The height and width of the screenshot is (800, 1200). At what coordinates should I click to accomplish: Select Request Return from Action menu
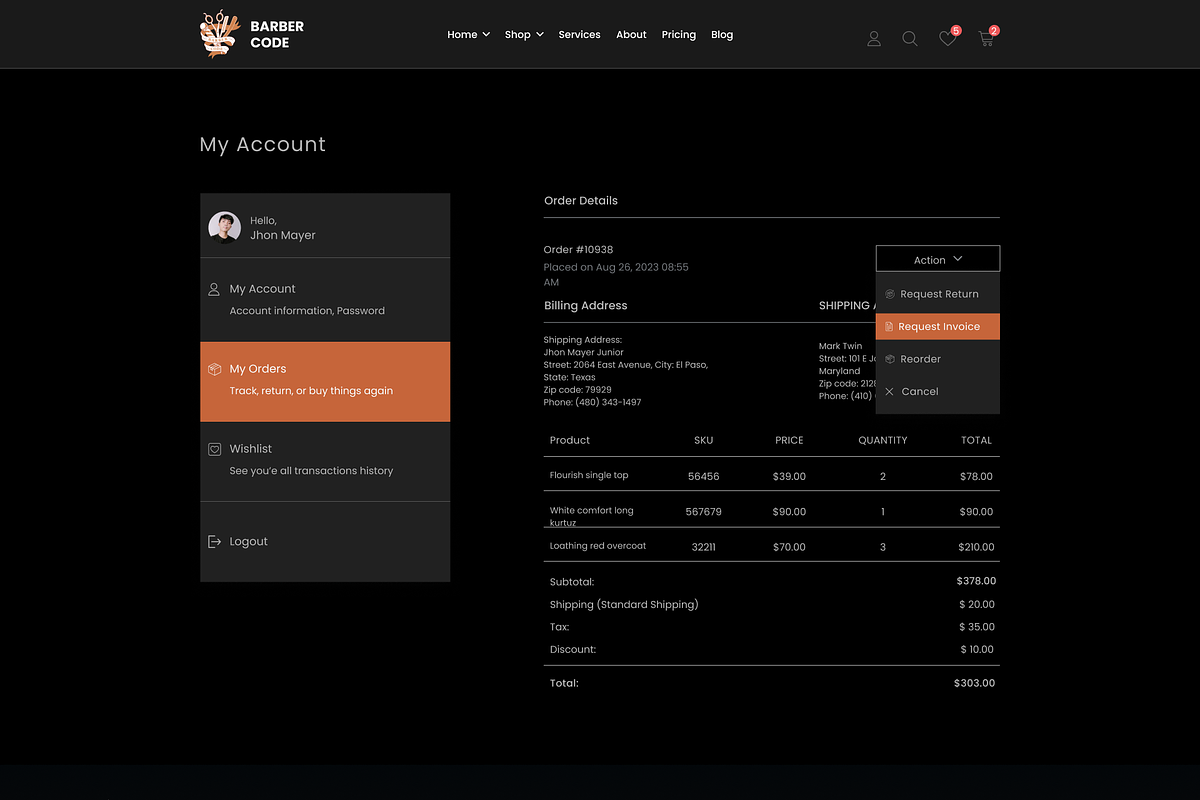938,294
